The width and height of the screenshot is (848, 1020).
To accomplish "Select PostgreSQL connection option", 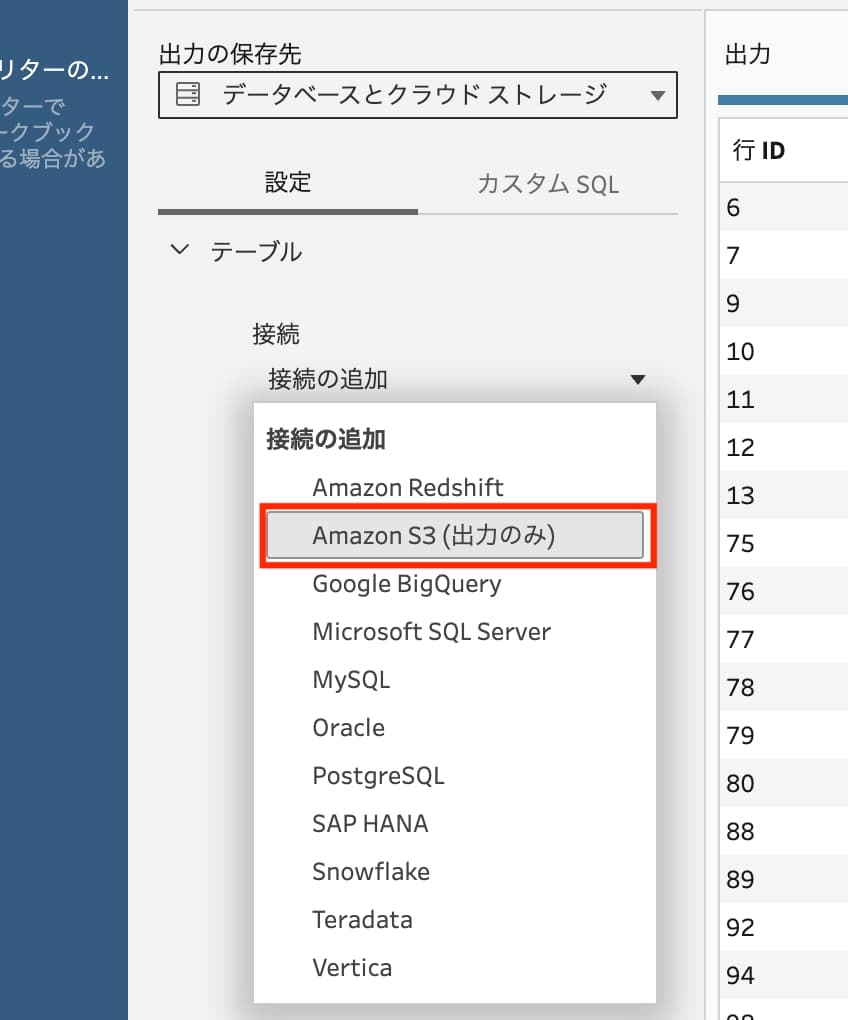I will click(x=378, y=776).
